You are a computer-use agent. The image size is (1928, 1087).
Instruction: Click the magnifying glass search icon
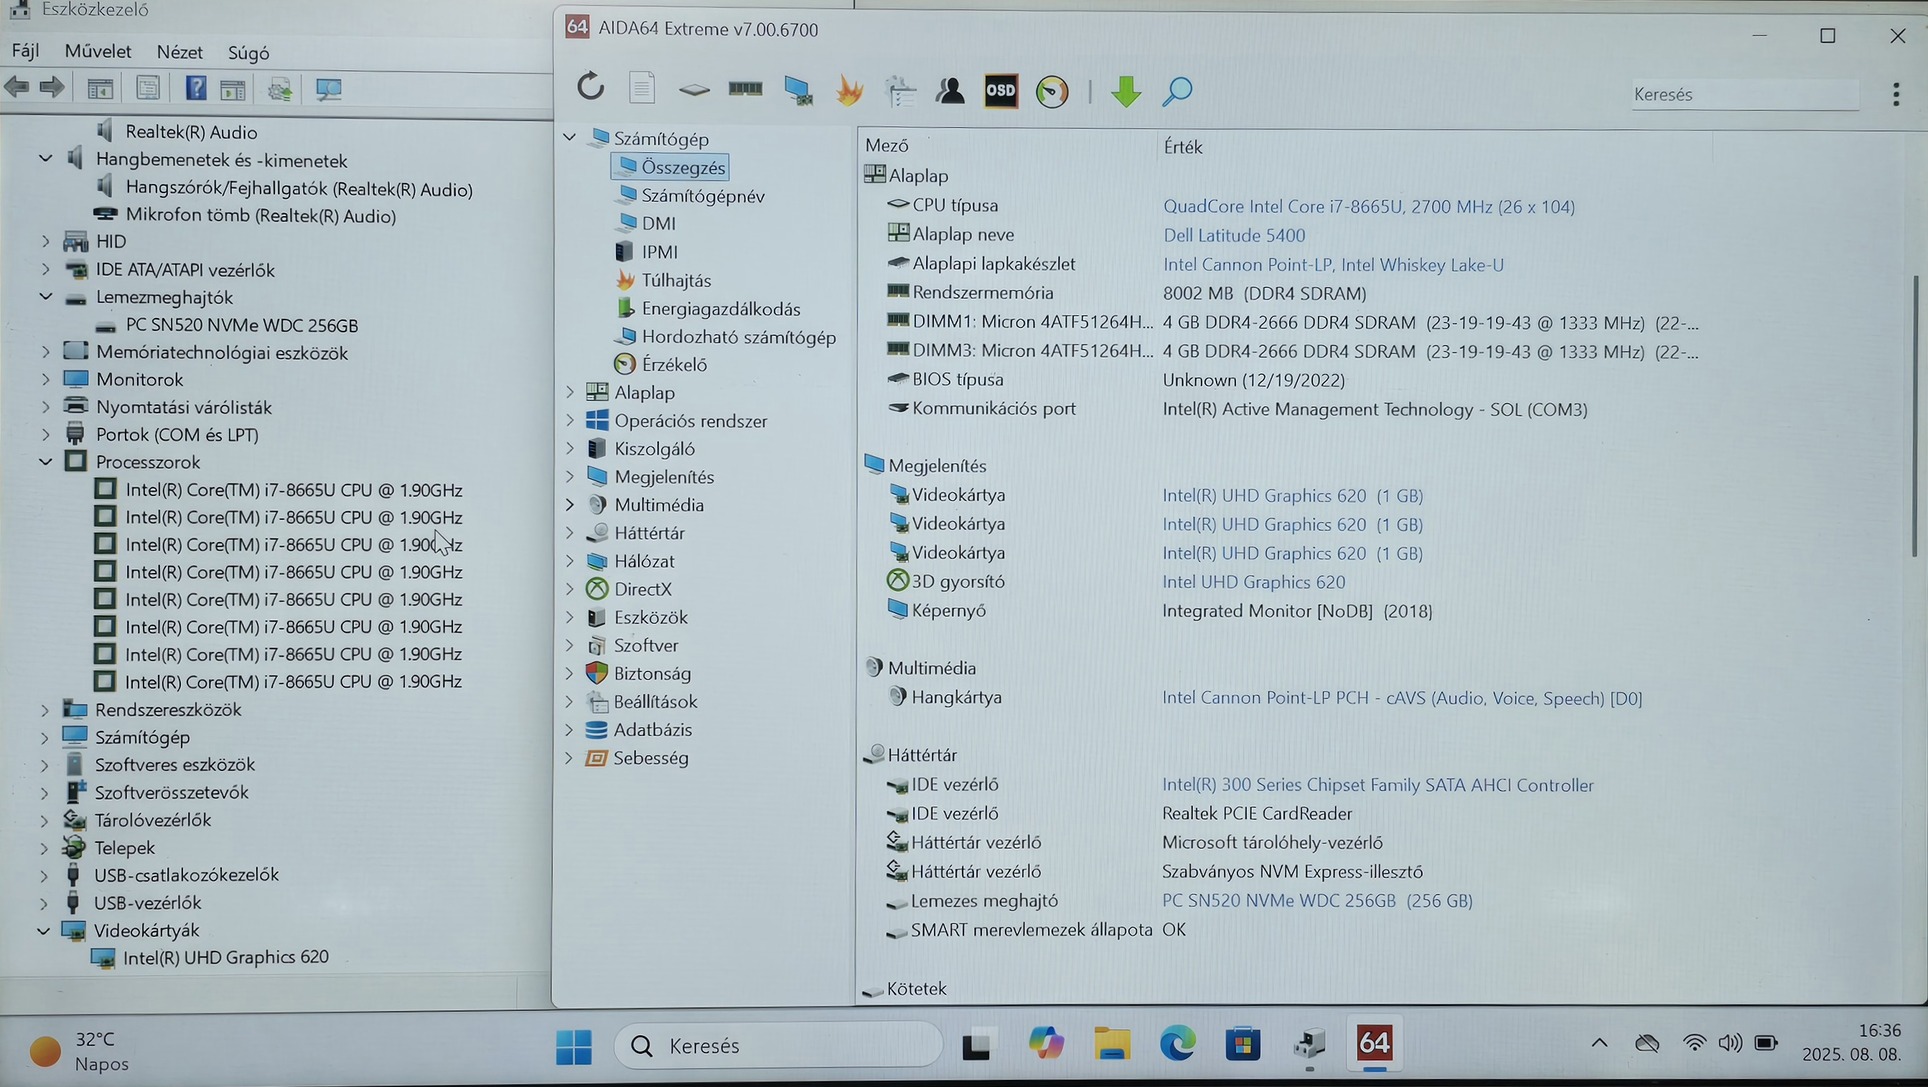pos(1177,91)
